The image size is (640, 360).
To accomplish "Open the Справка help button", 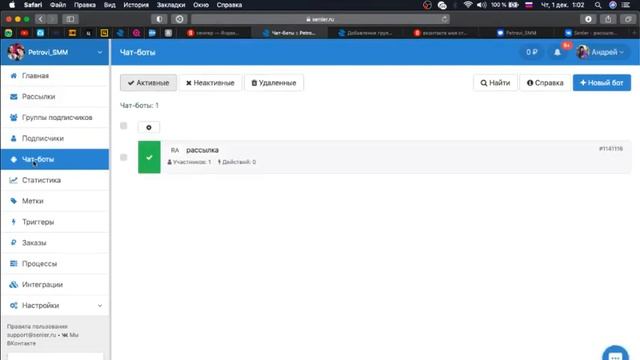I will tap(545, 83).
